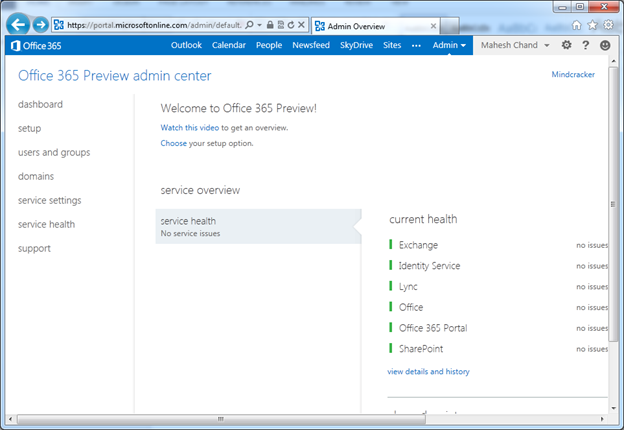Click the vertical scrollbar thumb

613,204
